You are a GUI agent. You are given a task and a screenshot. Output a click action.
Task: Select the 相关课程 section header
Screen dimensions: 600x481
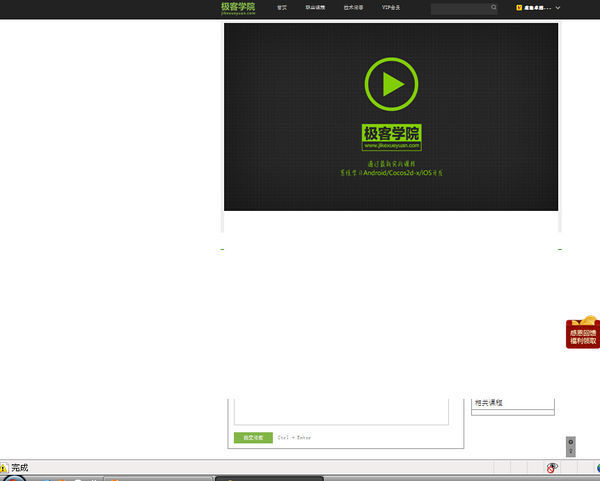489,403
